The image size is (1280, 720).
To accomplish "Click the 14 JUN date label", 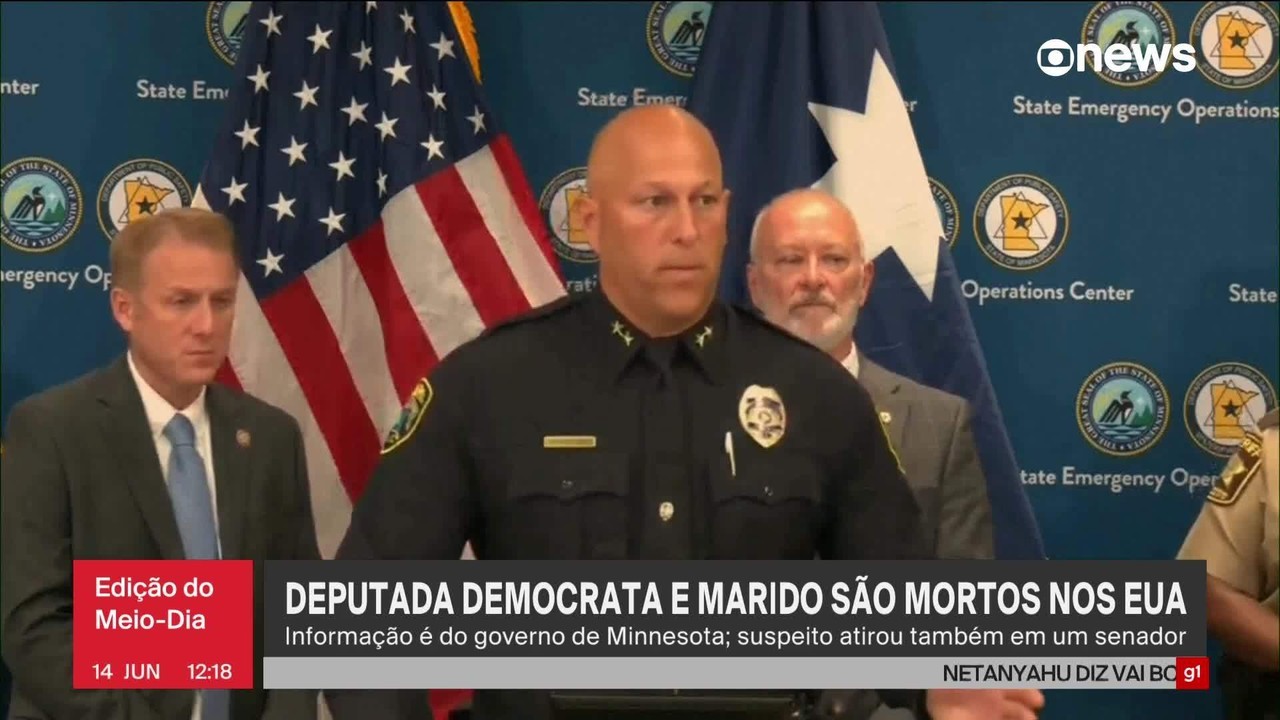I will [x=126, y=672].
